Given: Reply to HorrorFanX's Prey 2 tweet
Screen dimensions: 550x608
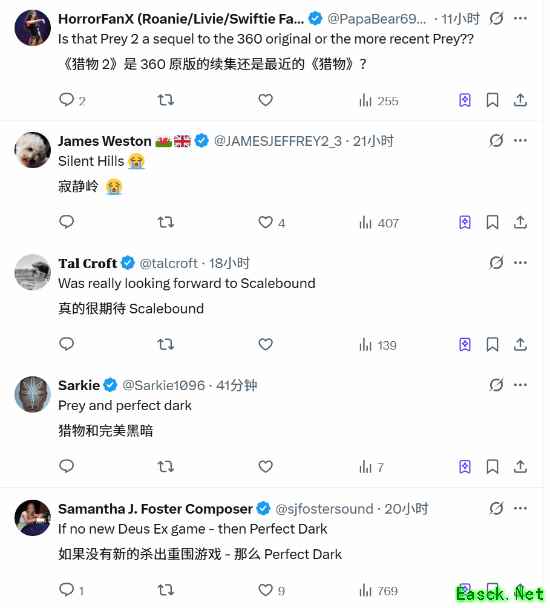Looking at the screenshot, I should point(72,100).
